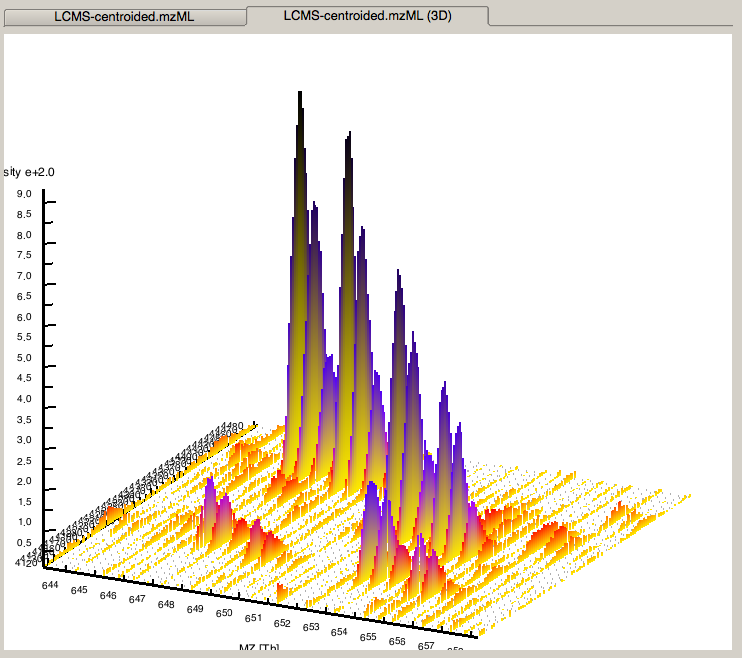742x658 pixels.
Task: Click the second tallest peak tip near m/z 653
Action: click(x=349, y=133)
